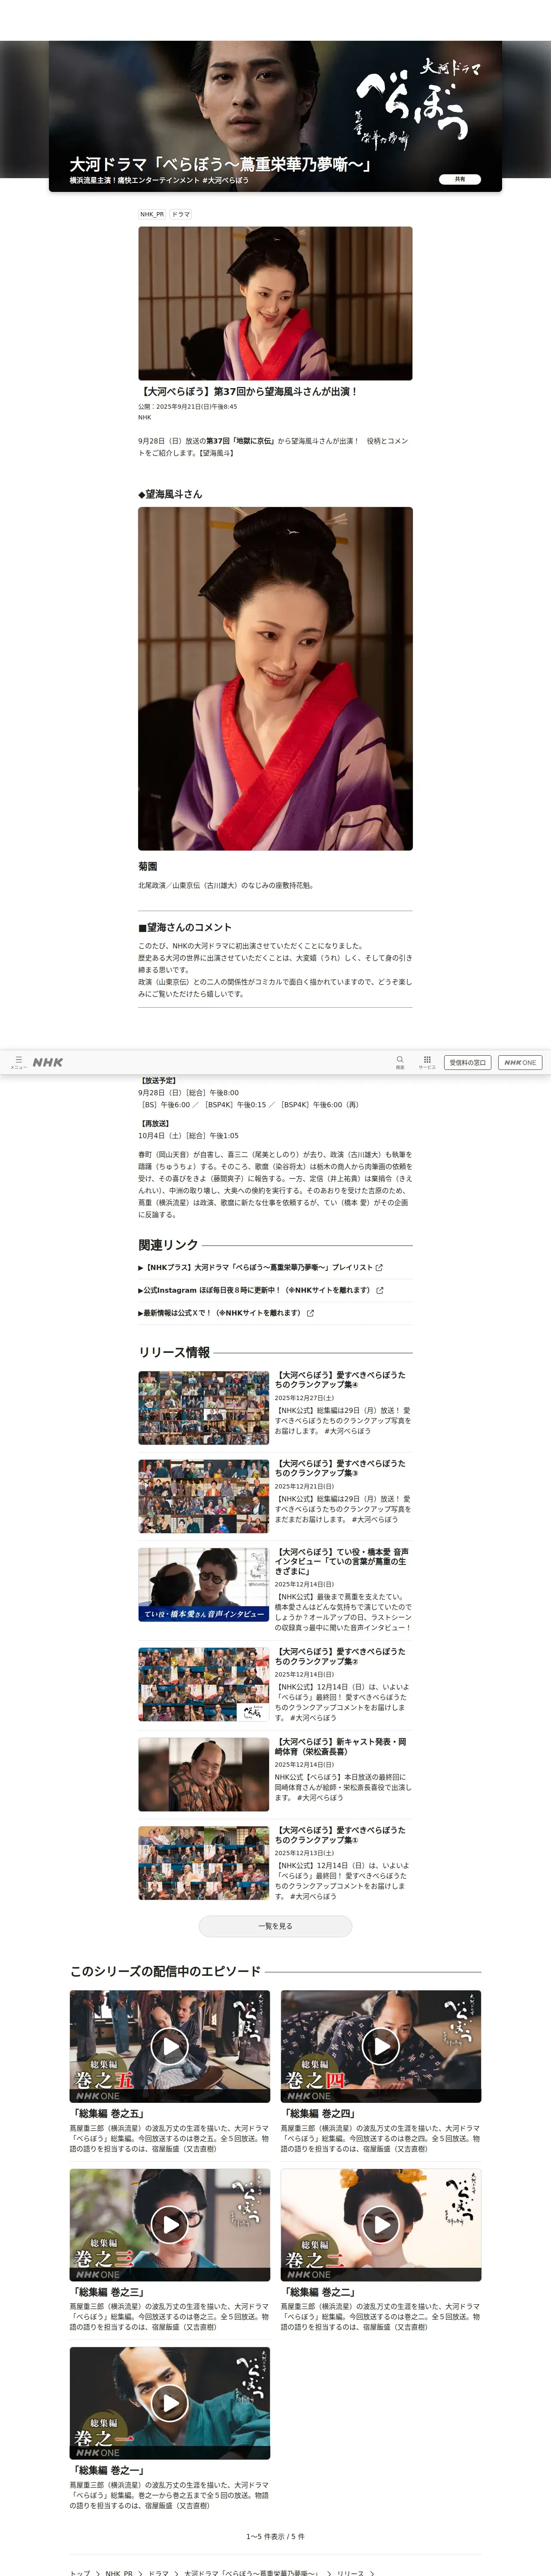Open thumbnail for クランクアップ集② release
The image size is (551, 2576).
[203, 1684]
